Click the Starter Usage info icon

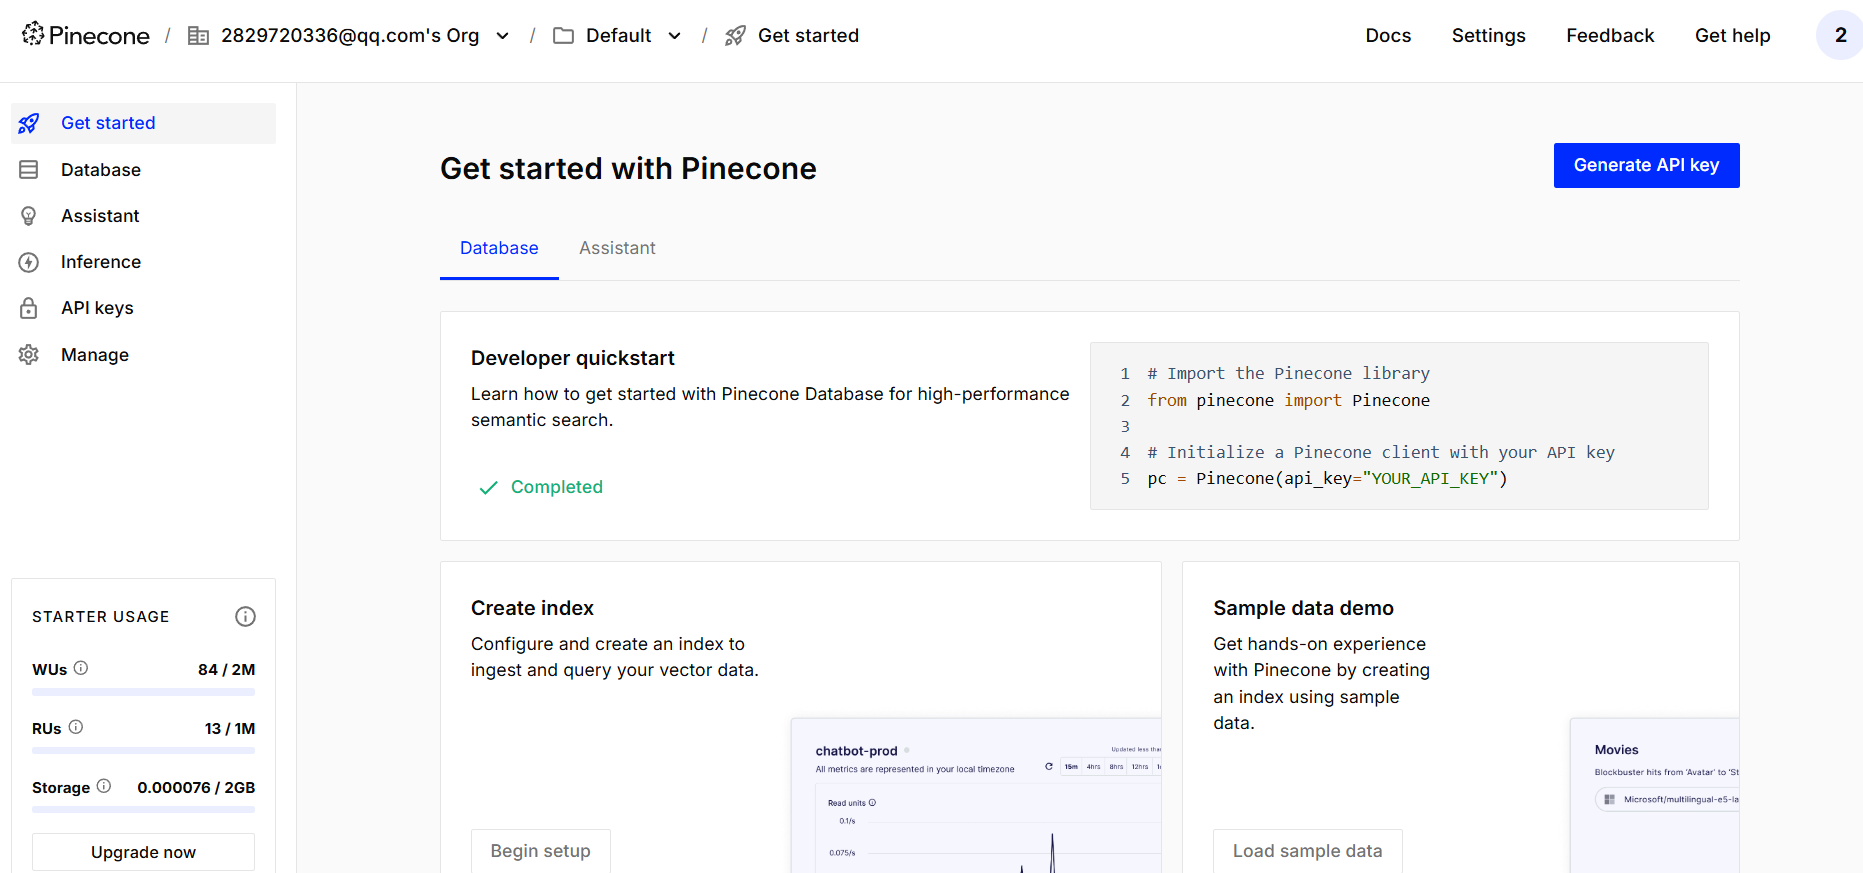(x=245, y=616)
